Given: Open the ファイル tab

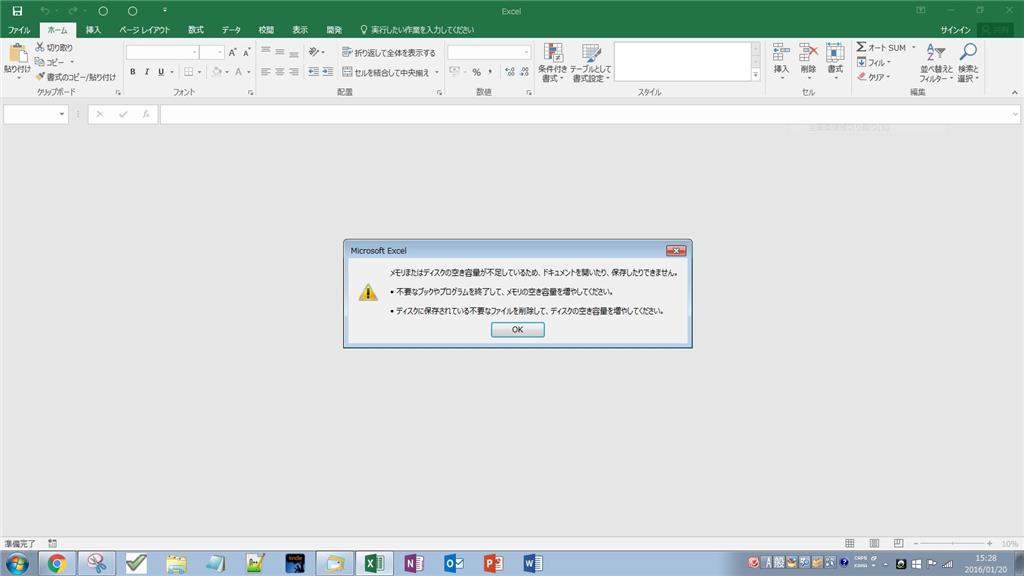Looking at the screenshot, I should pyautogui.click(x=19, y=30).
